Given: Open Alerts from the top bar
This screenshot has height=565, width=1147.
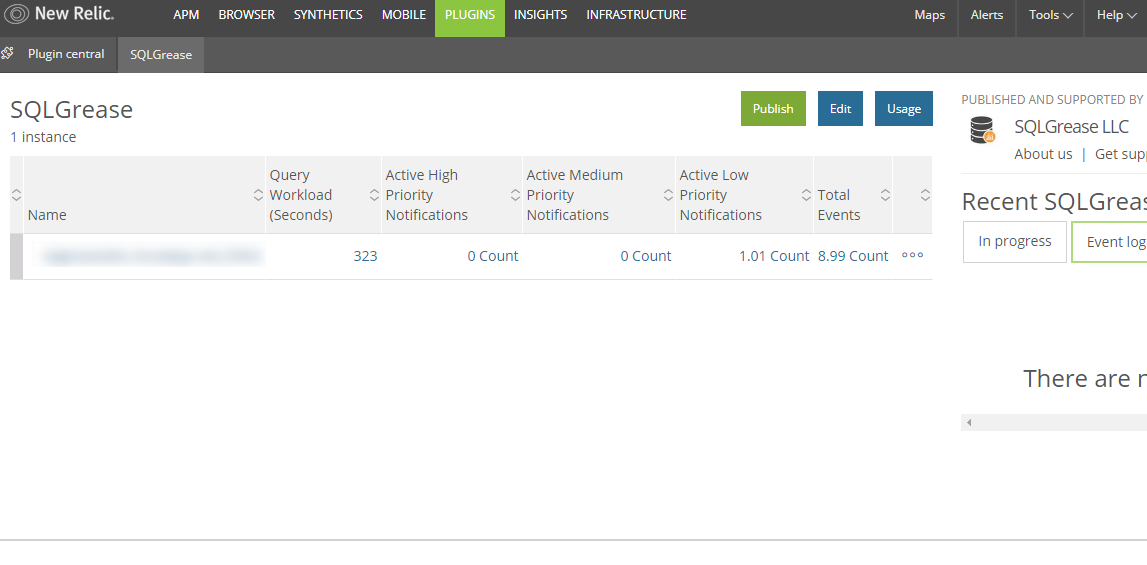Looking at the screenshot, I should click(x=987, y=15).
